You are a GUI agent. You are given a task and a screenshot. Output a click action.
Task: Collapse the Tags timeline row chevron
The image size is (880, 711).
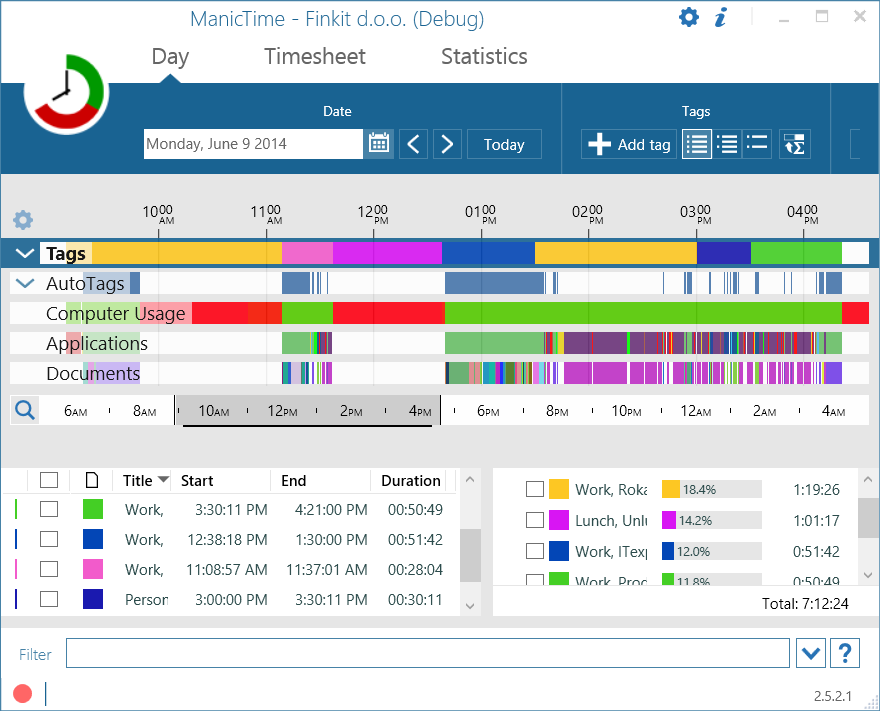pos(24,253)
